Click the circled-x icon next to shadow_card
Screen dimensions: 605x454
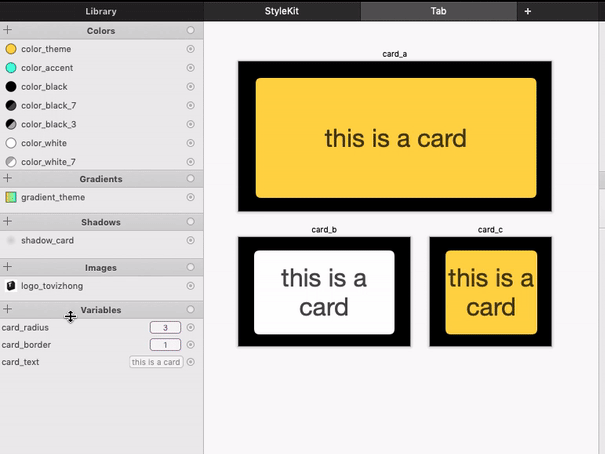tap(190, 241)
